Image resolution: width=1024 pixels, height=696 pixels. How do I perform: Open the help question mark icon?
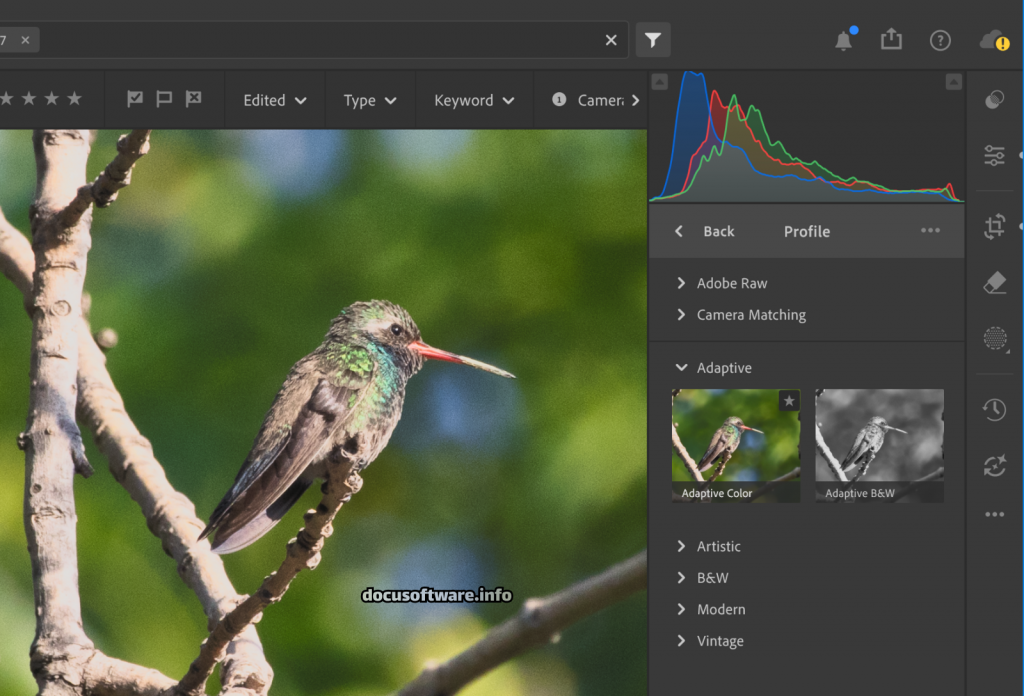tap(940, 40)
